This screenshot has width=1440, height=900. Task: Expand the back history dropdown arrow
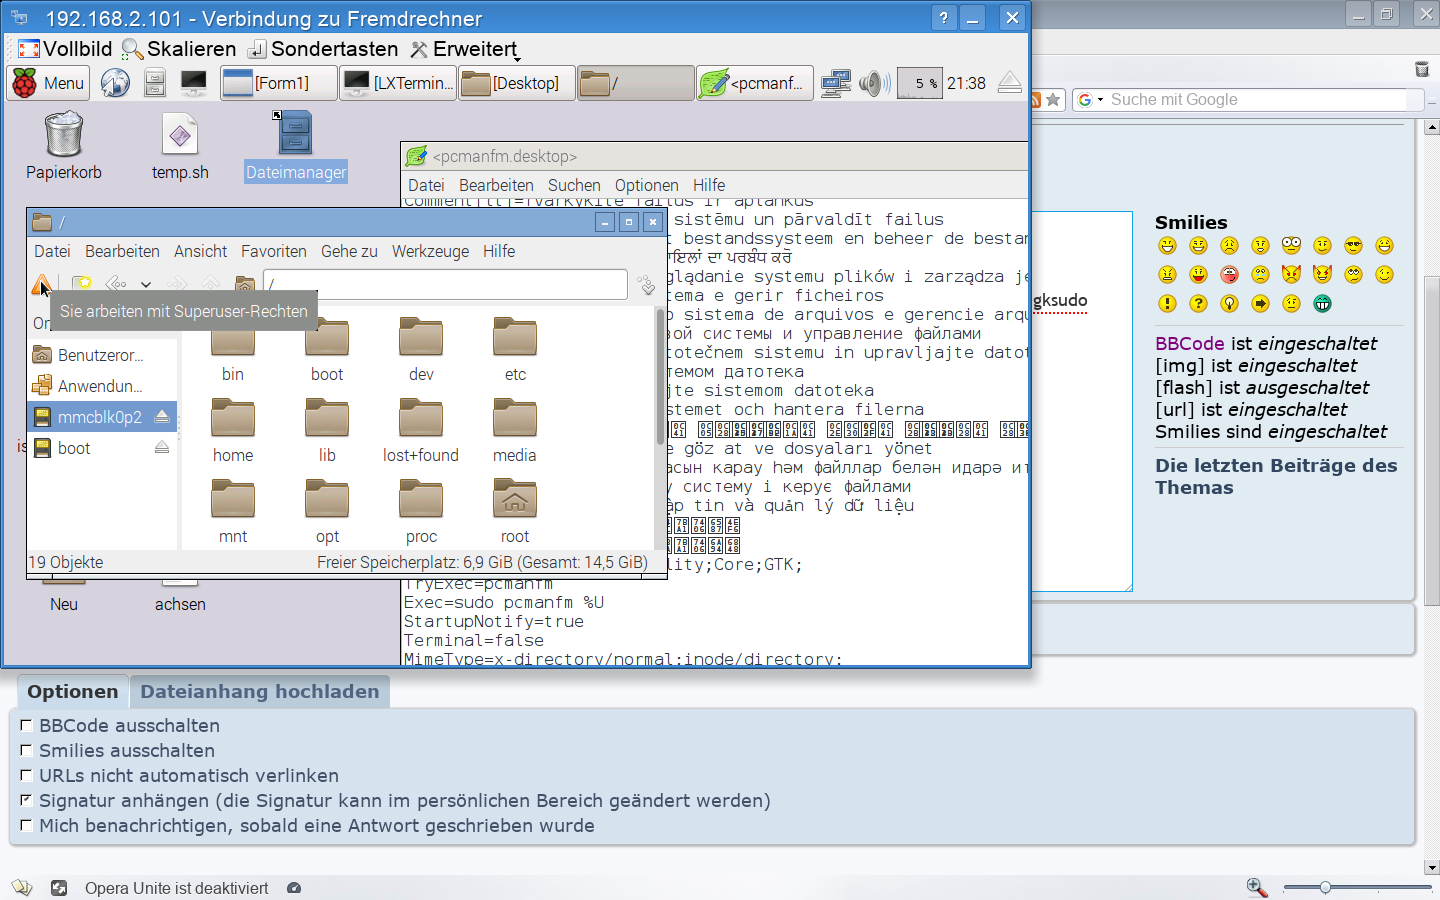click(146, 285)
